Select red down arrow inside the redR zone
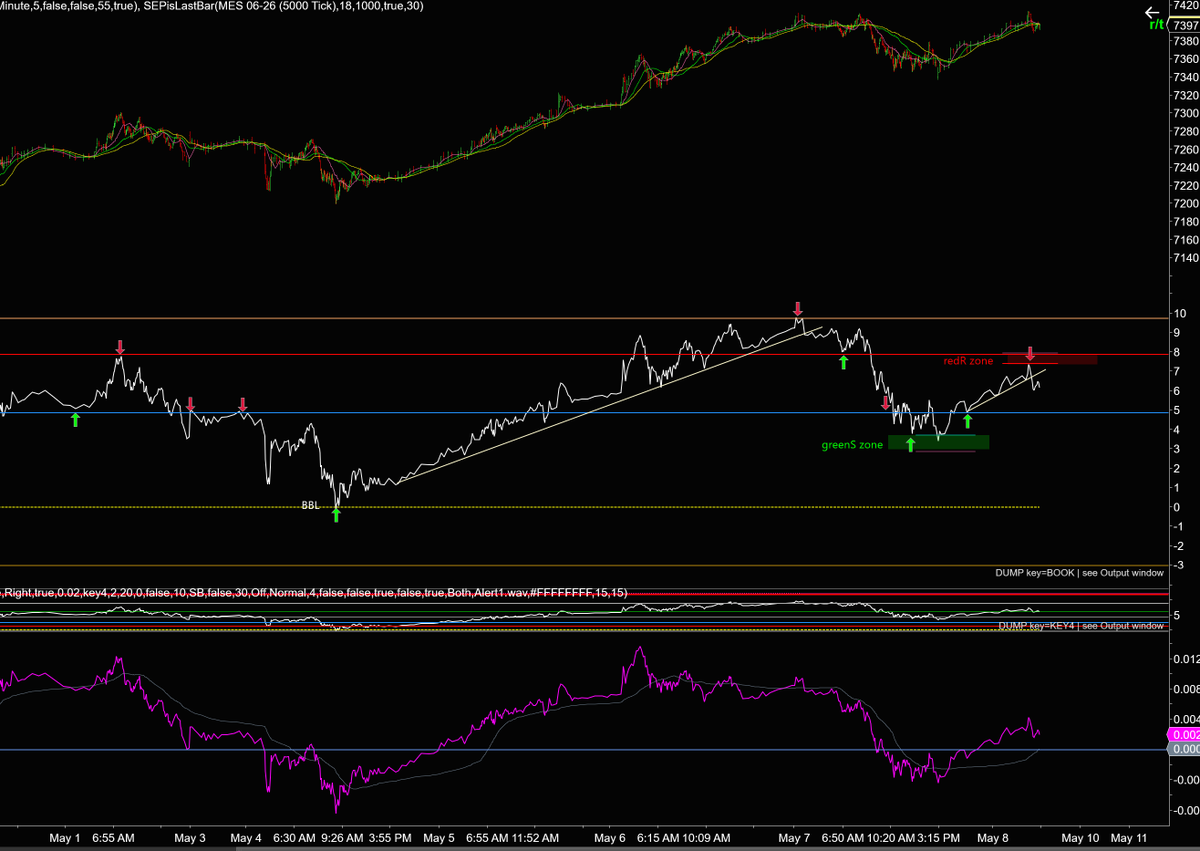The image size is (1200, 851). pos(1029,354)
